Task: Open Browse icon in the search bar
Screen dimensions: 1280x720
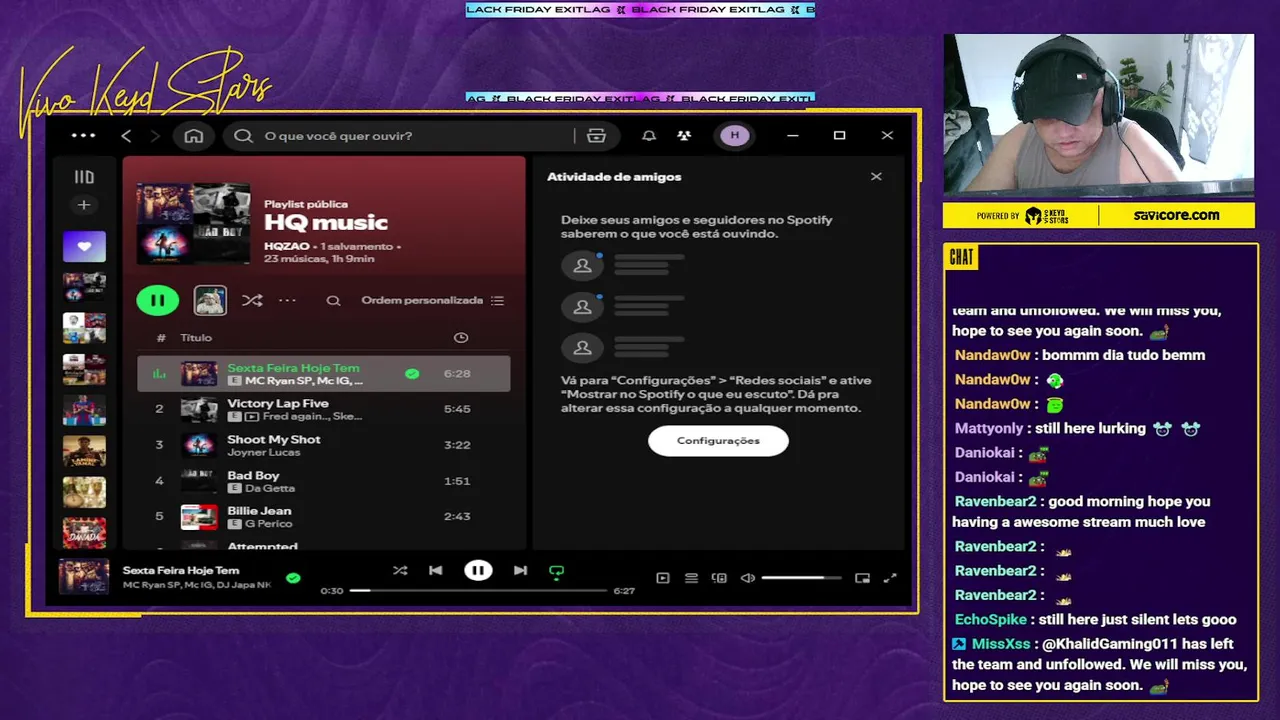Action: 596,136
